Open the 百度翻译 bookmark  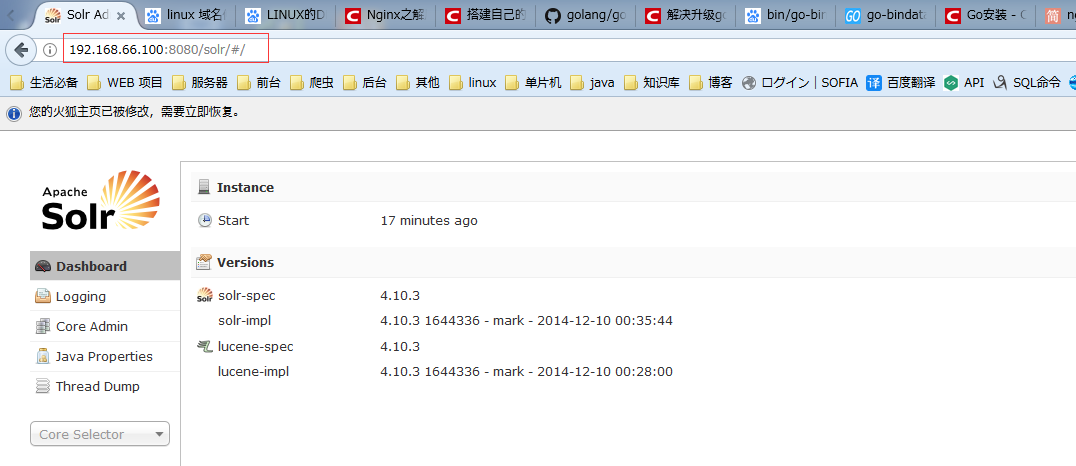[901, 83]
